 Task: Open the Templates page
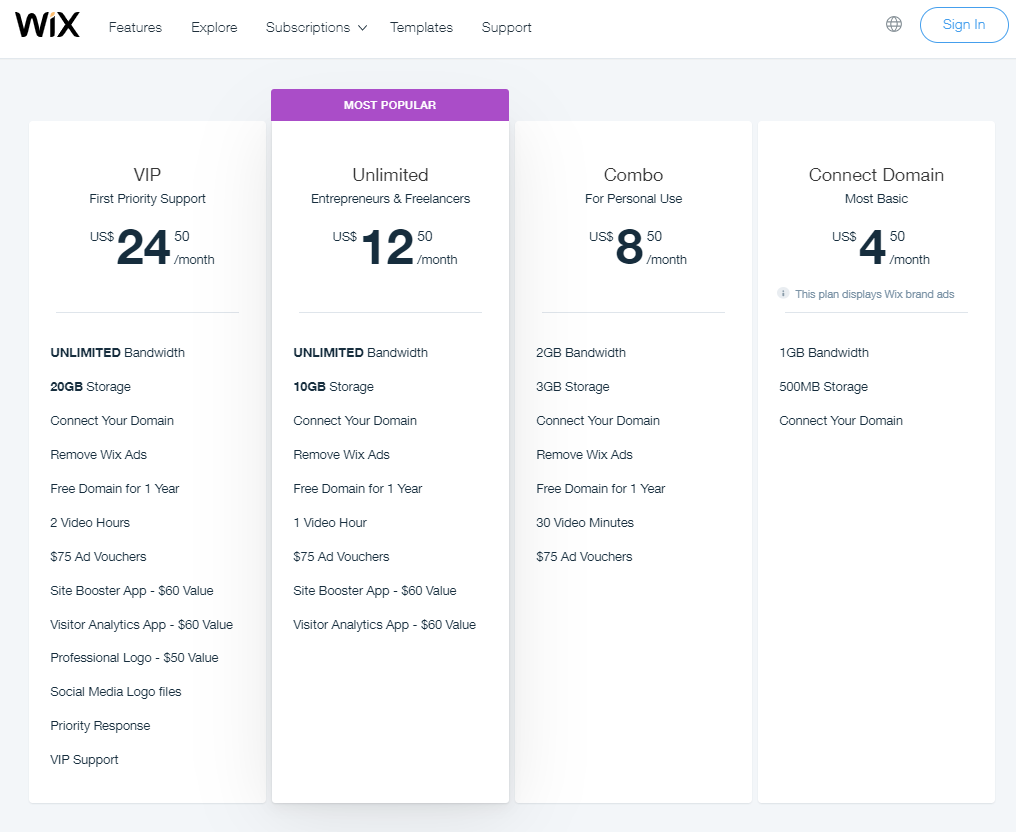[x=421, y=27]
